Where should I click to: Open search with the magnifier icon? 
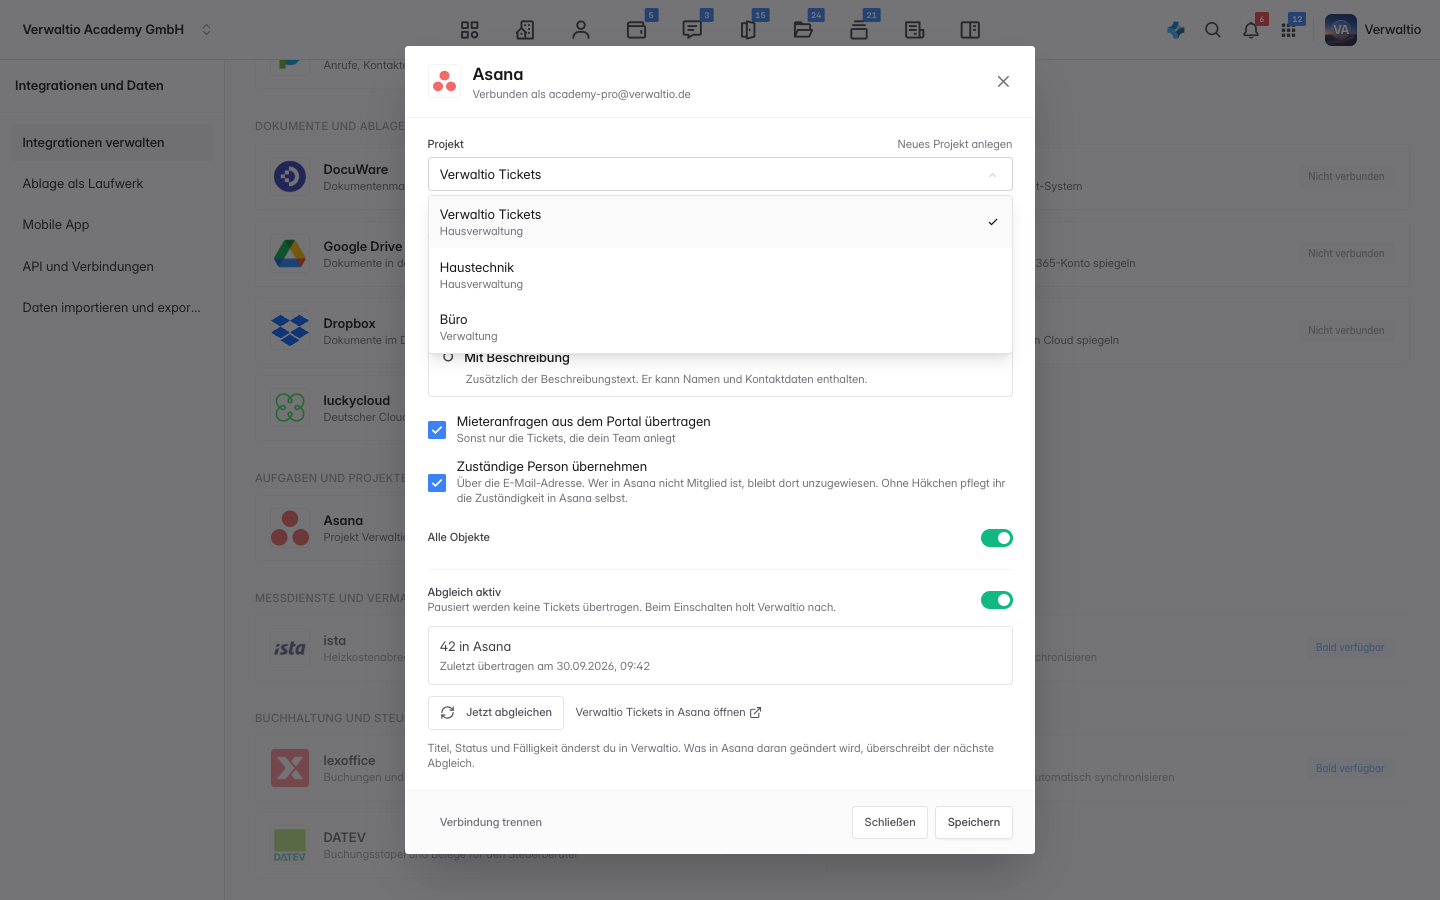click(x=1213, y=30)
